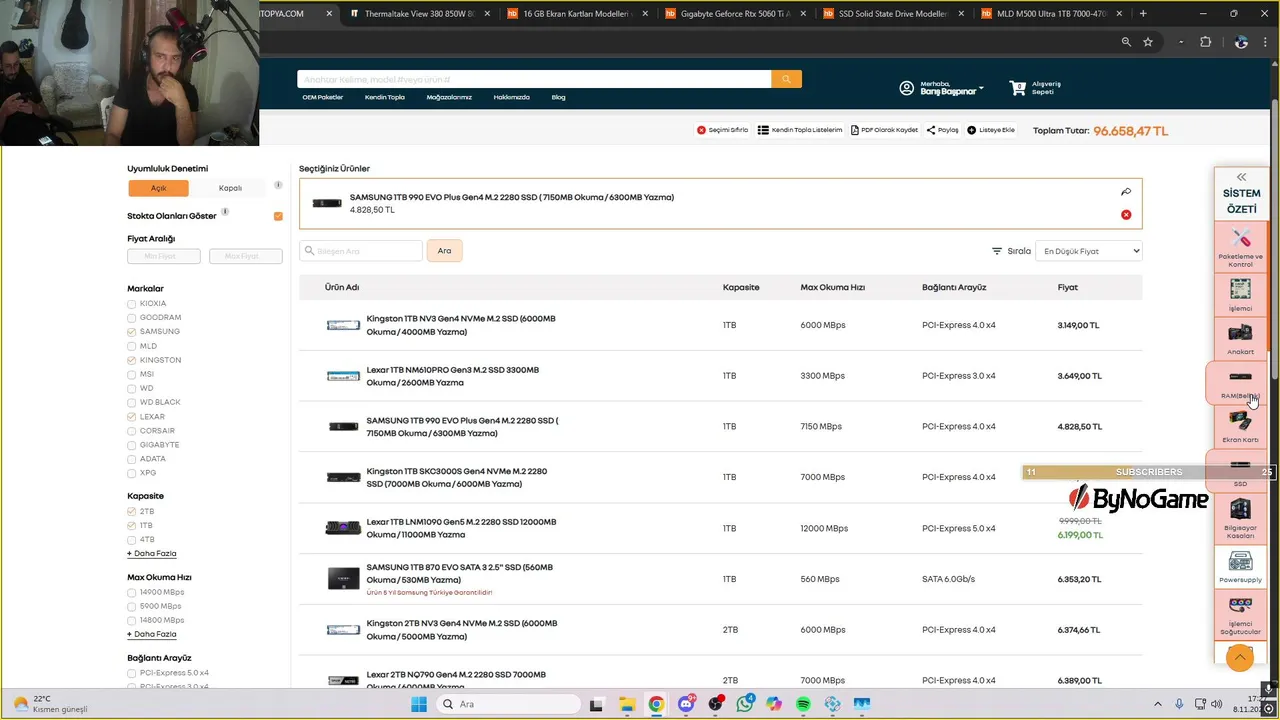
Task: Uncheck the KINGSTON brand filter
Action: (x=132, y=360)
